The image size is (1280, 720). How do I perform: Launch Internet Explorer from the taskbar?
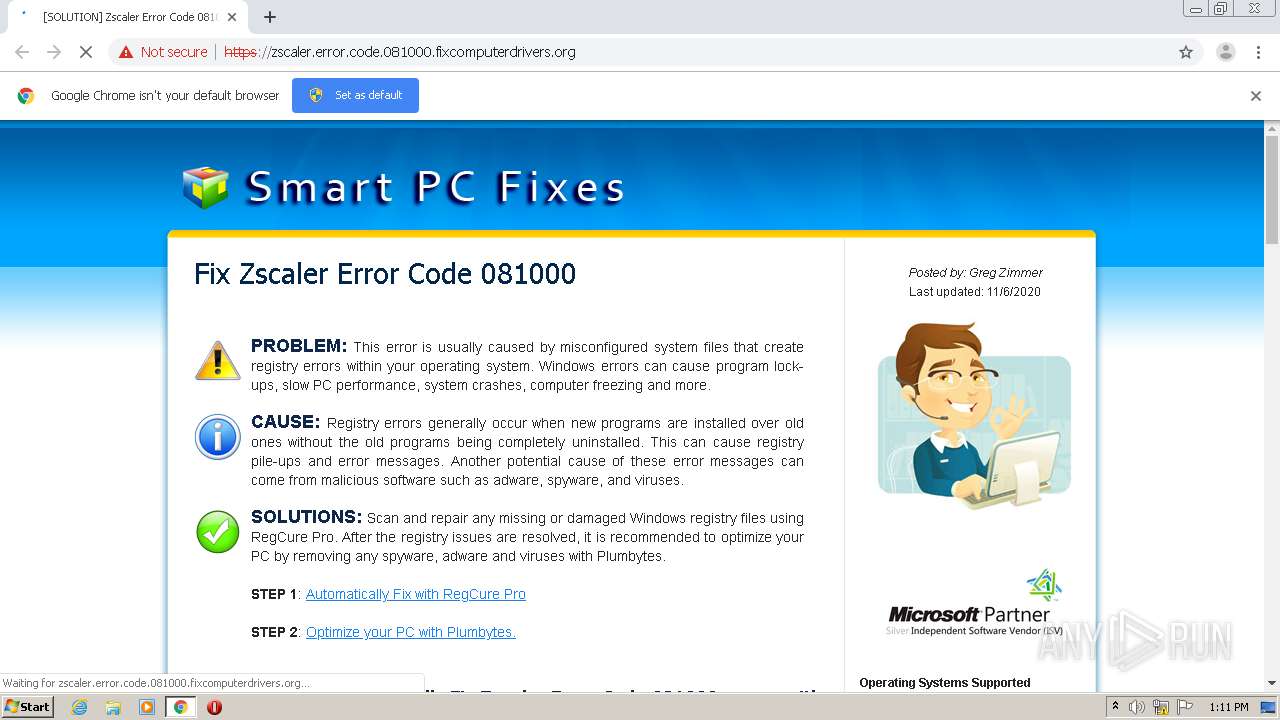[x=80, y=707]
